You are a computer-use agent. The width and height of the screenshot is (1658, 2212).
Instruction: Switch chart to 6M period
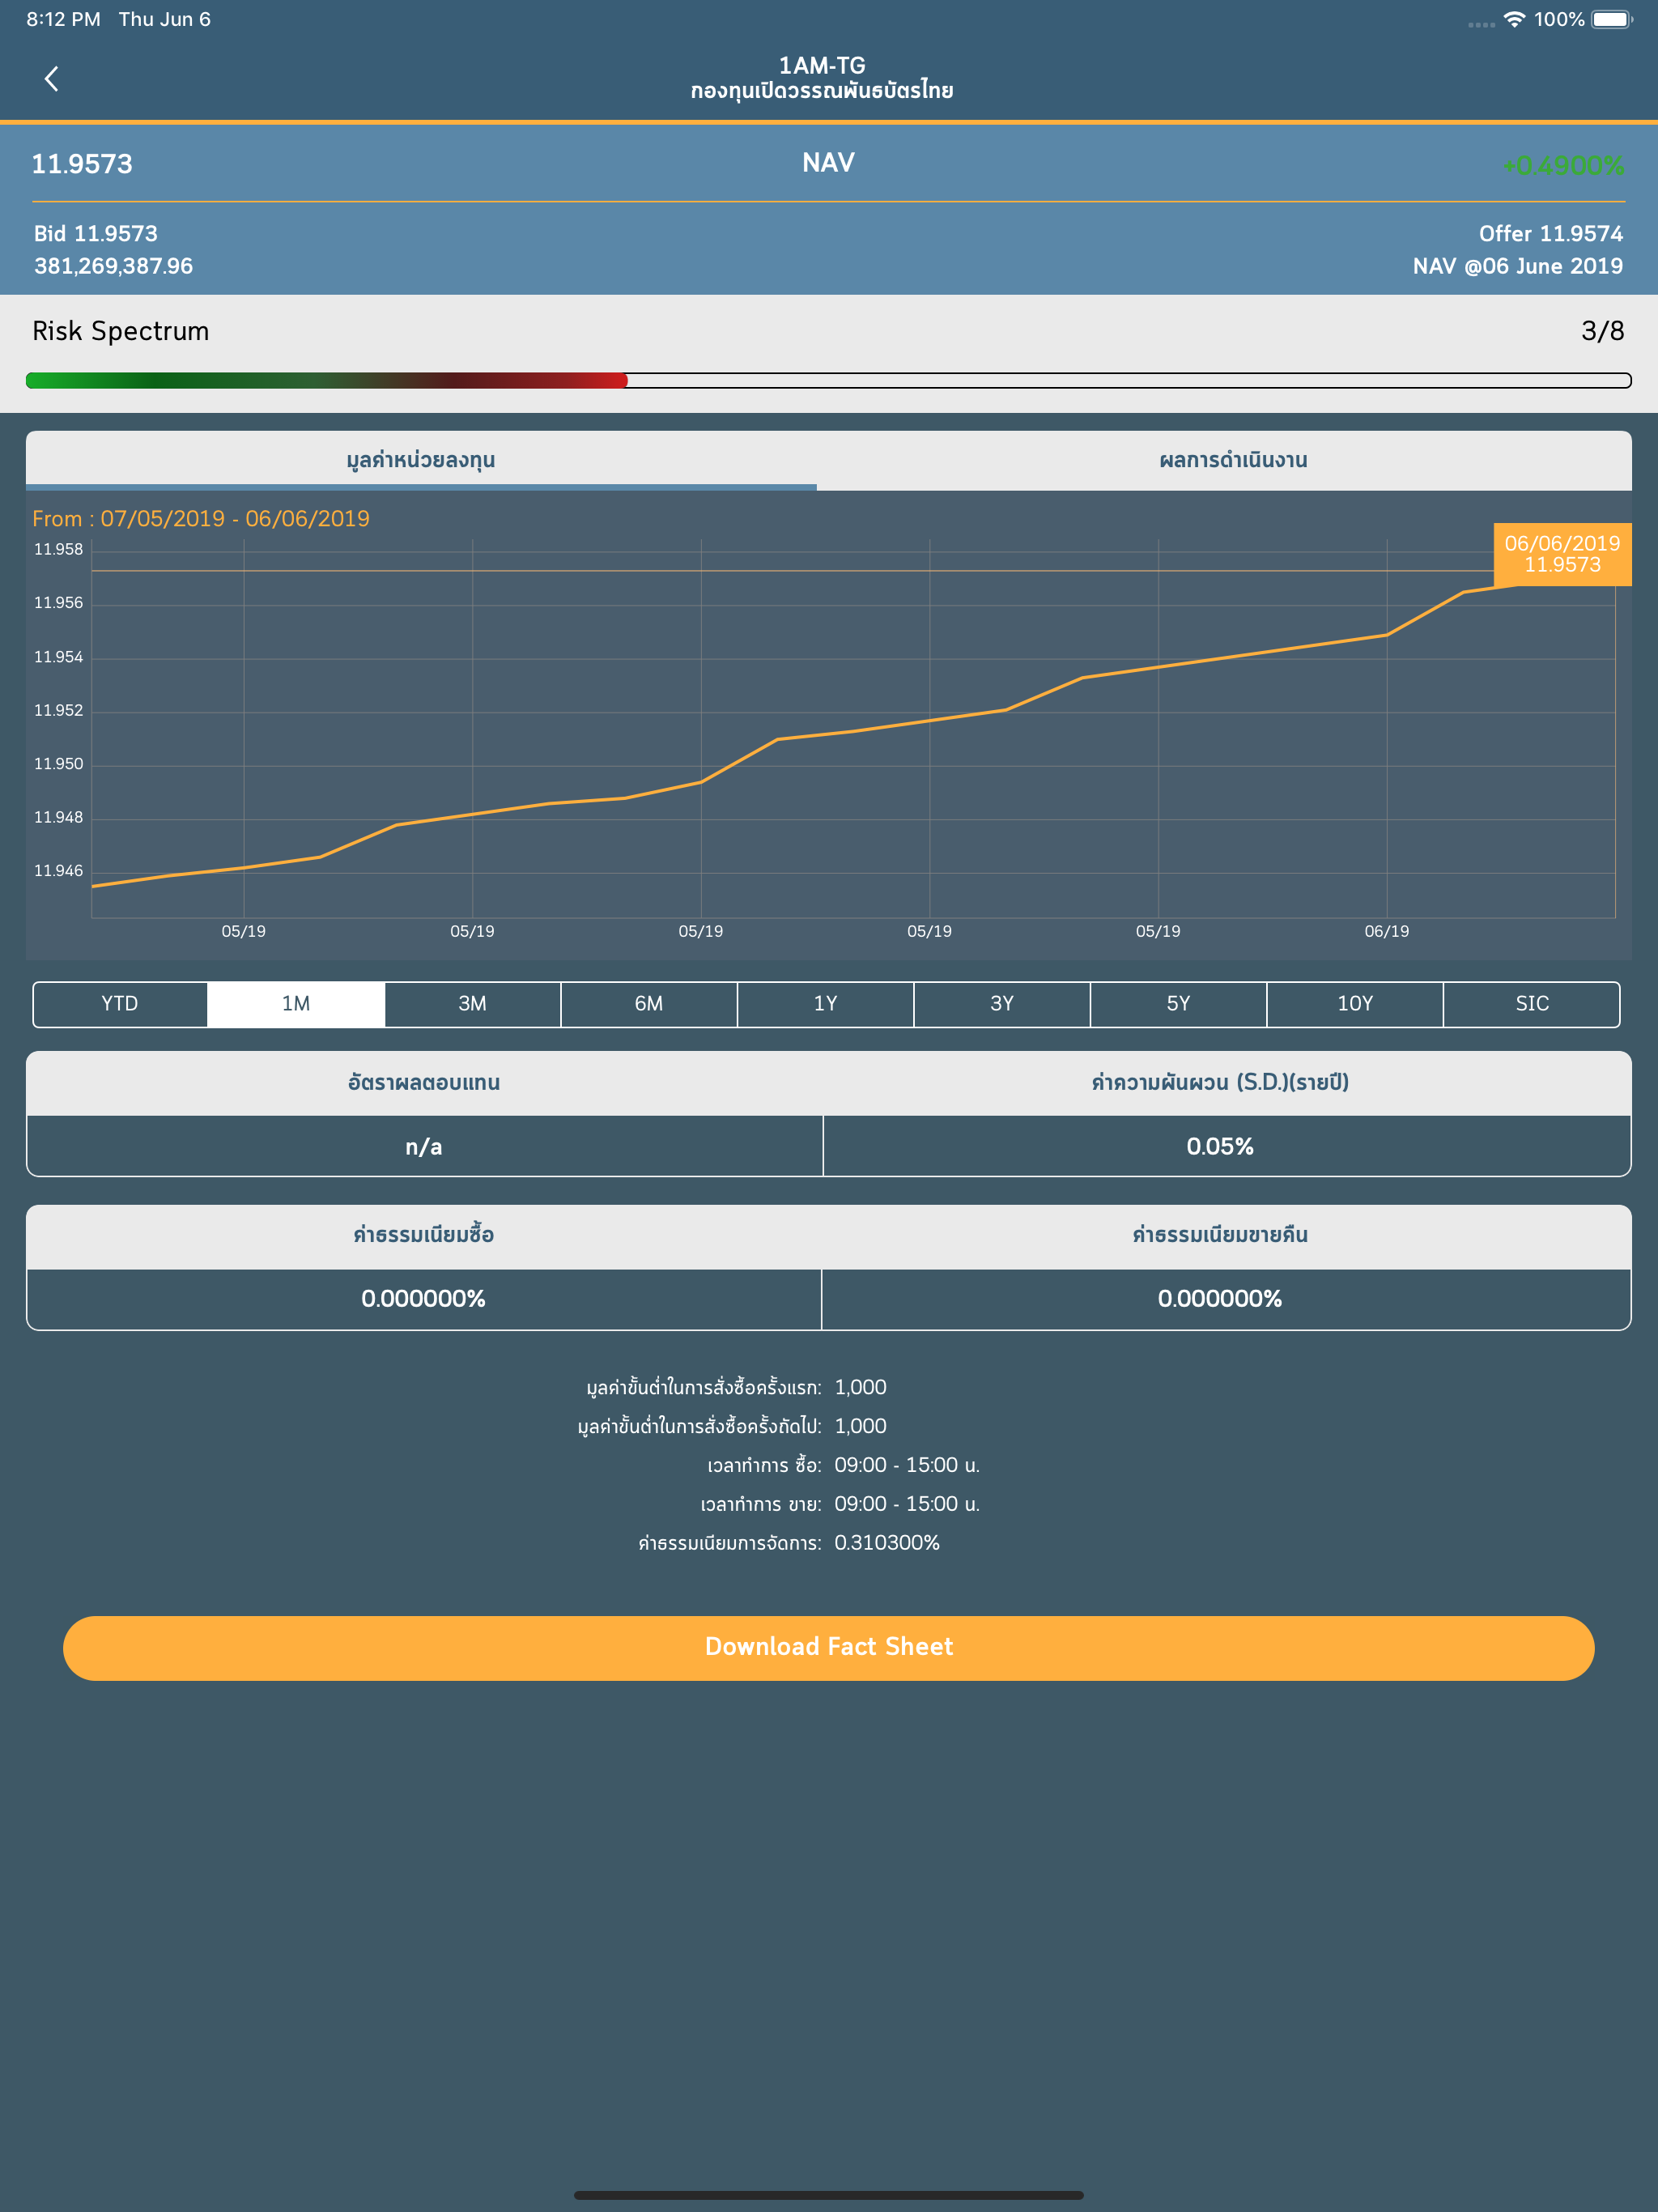tap(649, 1004)
